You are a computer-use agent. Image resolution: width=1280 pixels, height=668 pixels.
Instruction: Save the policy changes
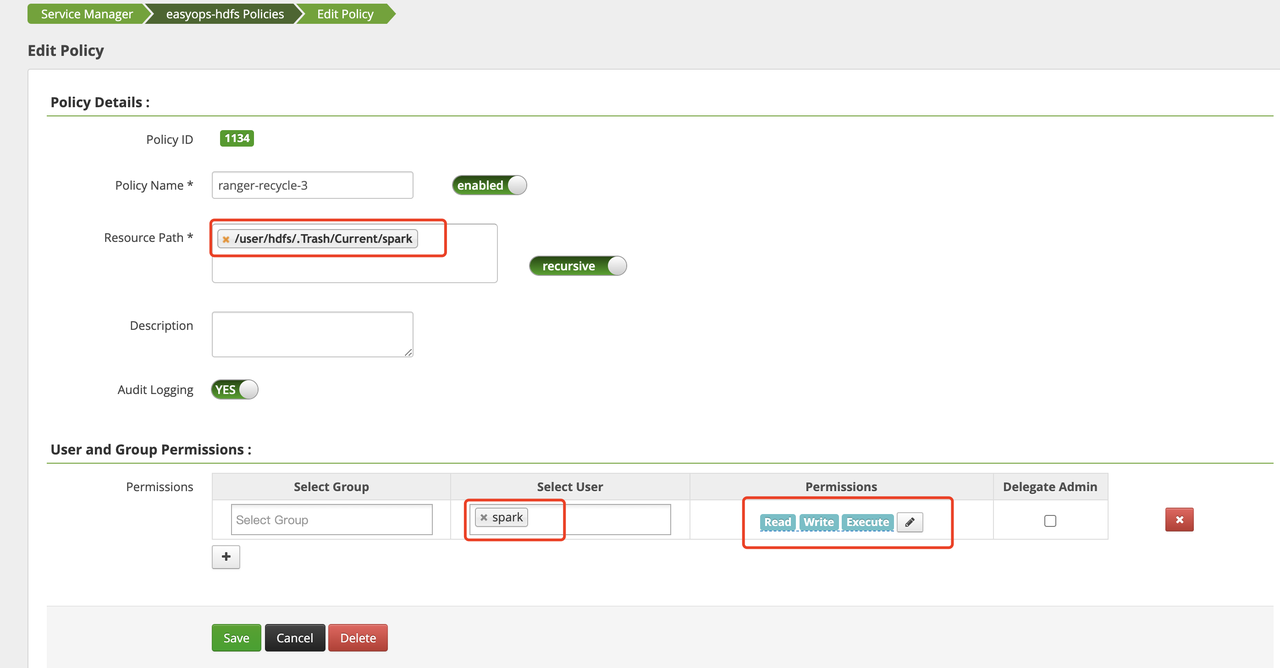point(236,637)
